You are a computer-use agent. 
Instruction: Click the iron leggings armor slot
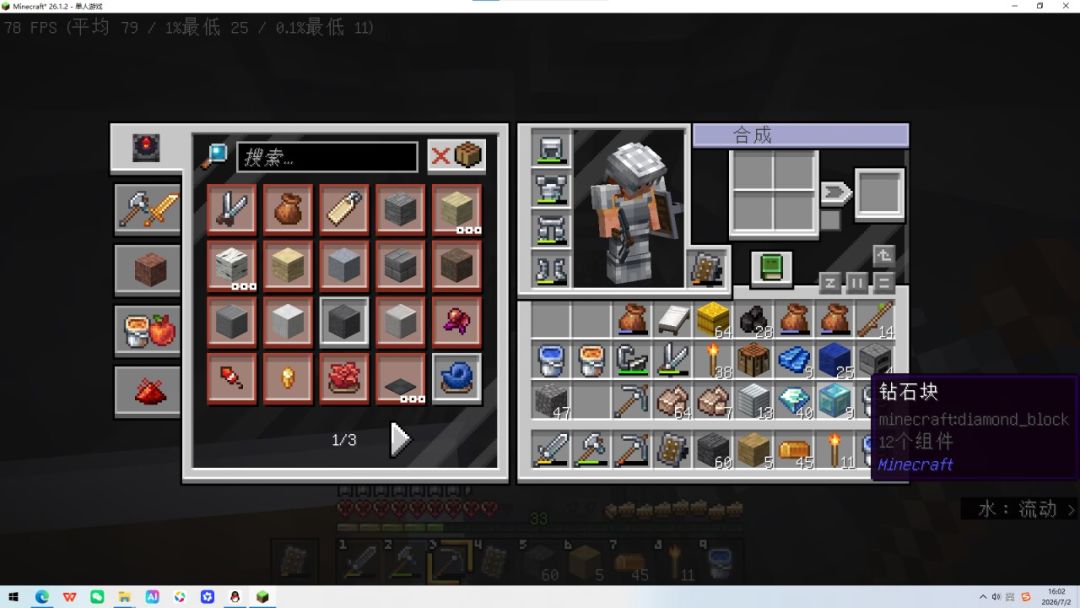551,230
